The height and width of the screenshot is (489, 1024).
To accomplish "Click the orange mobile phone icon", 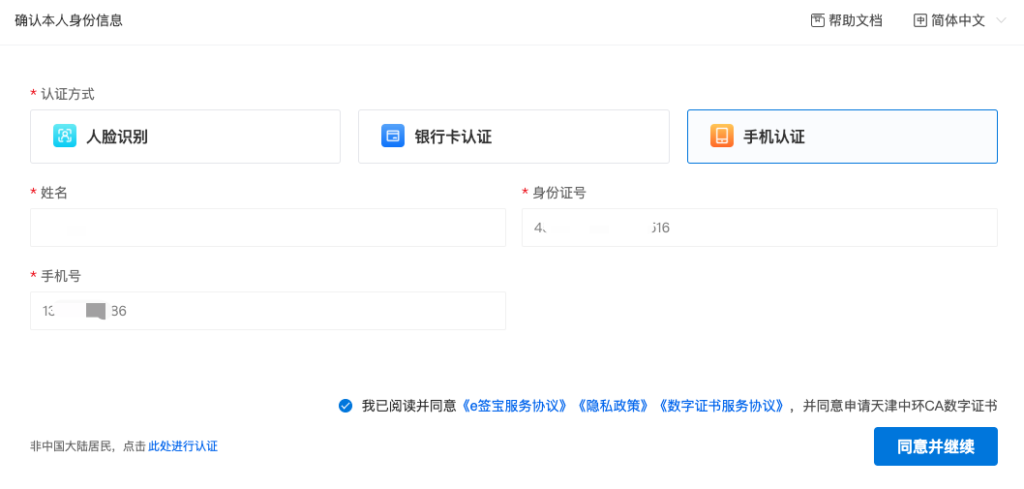I will [722, 137].
